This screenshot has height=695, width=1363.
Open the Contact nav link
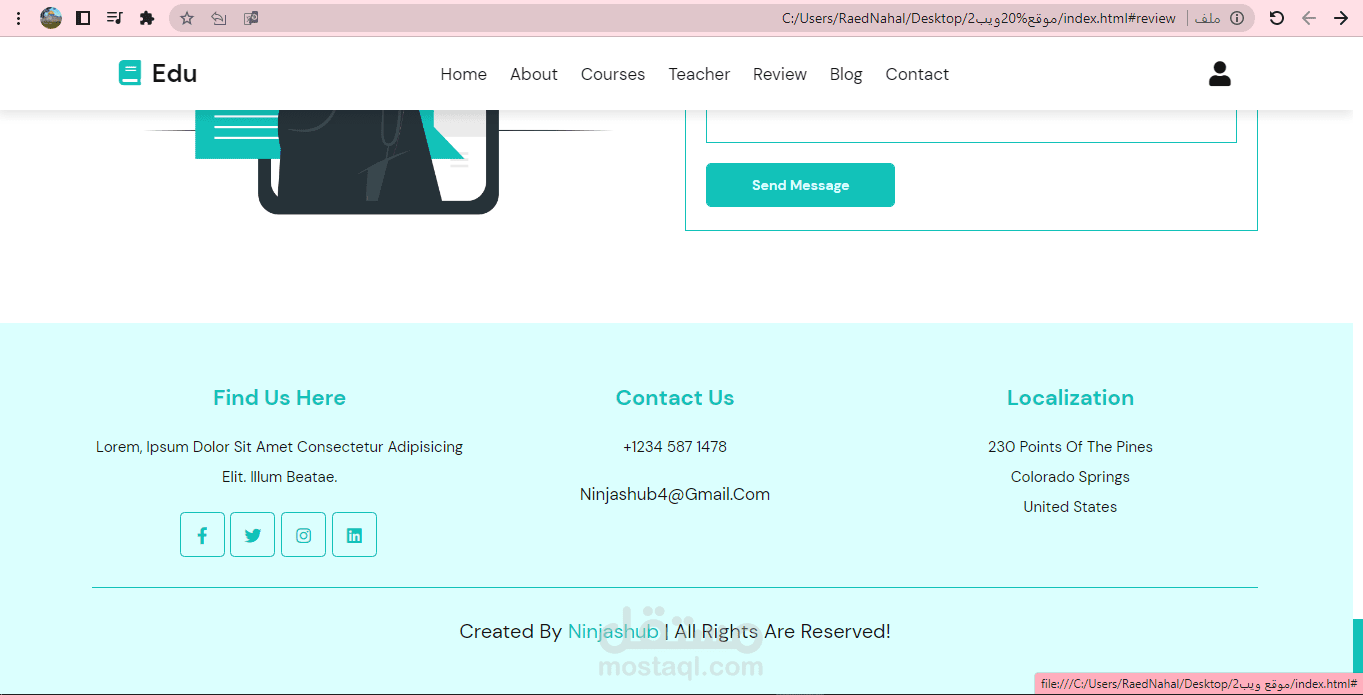[917, 74]
